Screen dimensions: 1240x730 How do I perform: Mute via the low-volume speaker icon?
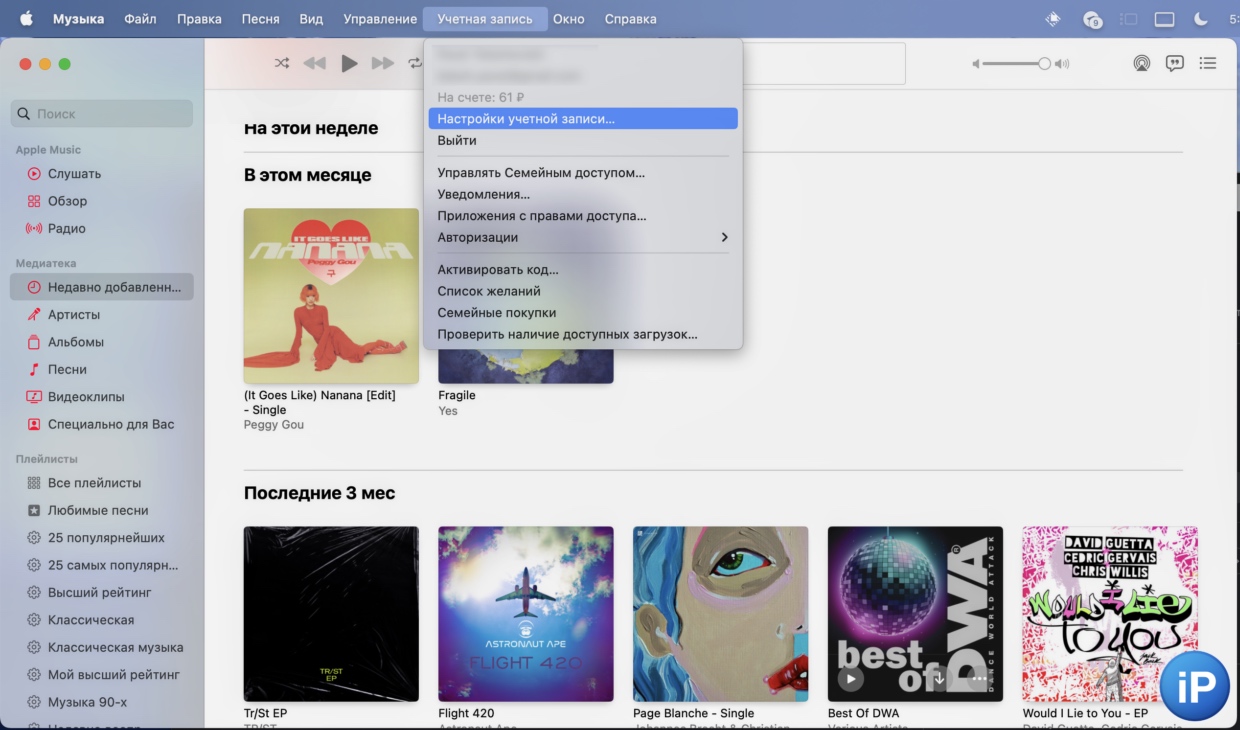pyautogui.click(x=976, y=64)
